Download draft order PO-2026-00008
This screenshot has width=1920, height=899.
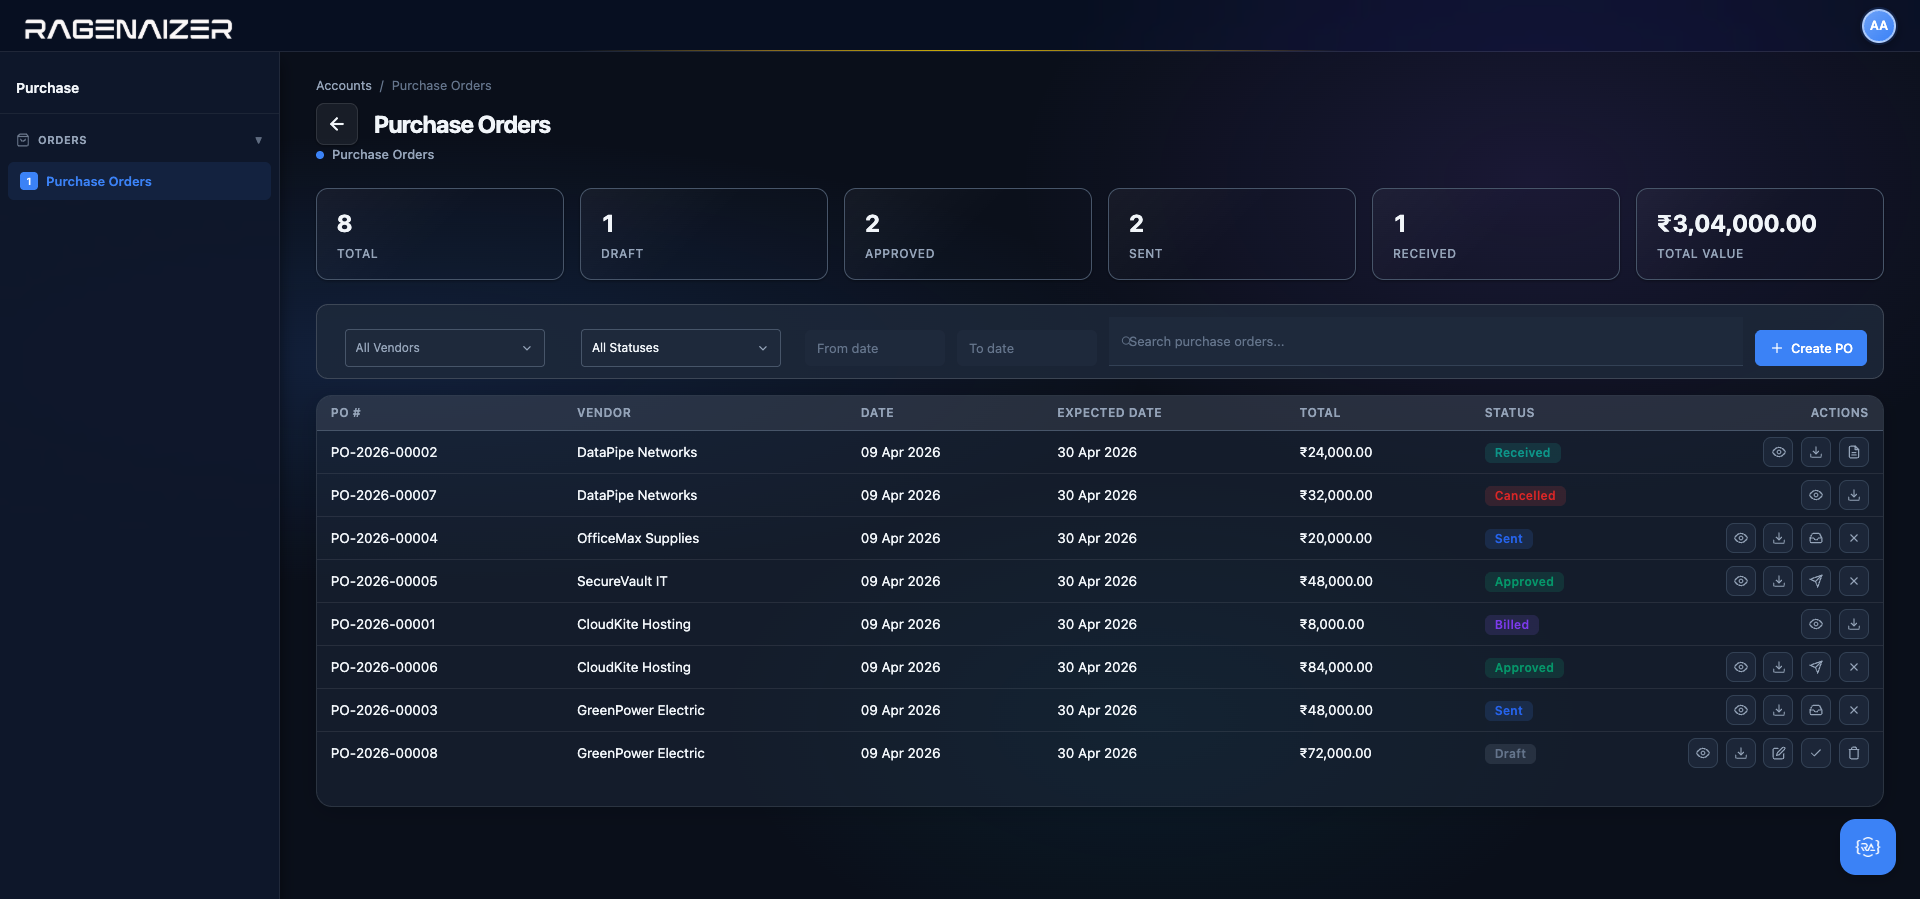pyautogui.click(x=1741, y=753)
